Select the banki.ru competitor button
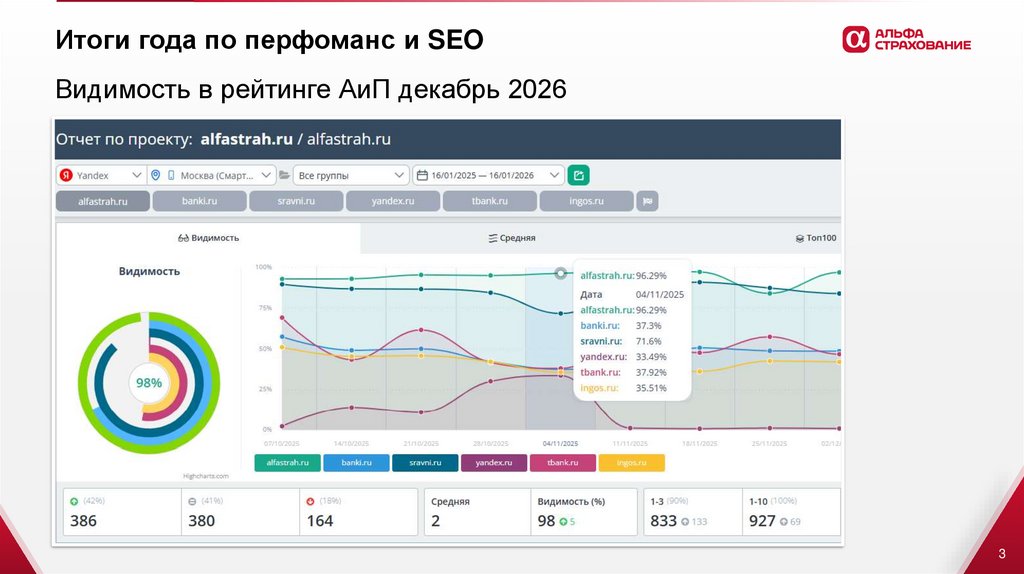Screen dimensions: 1024x574 [199, 201]
